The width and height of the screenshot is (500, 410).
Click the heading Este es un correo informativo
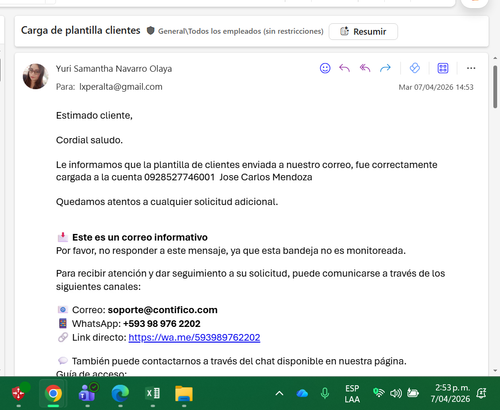140,237
